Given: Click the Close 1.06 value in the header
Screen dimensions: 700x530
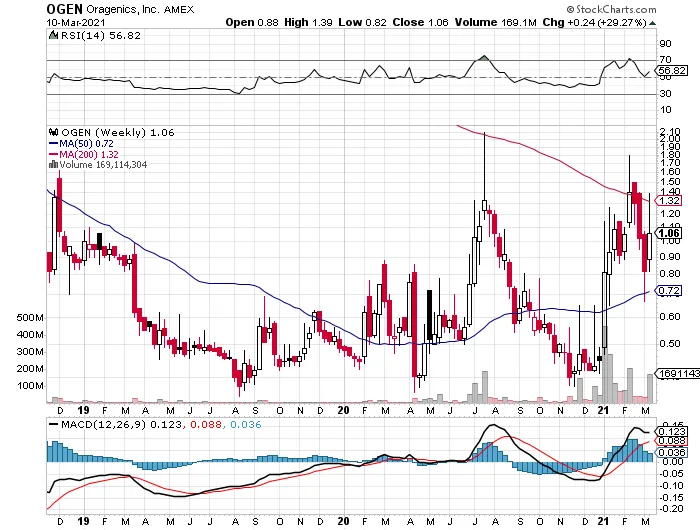Looking at the screenshot, I should click(421, 22).
